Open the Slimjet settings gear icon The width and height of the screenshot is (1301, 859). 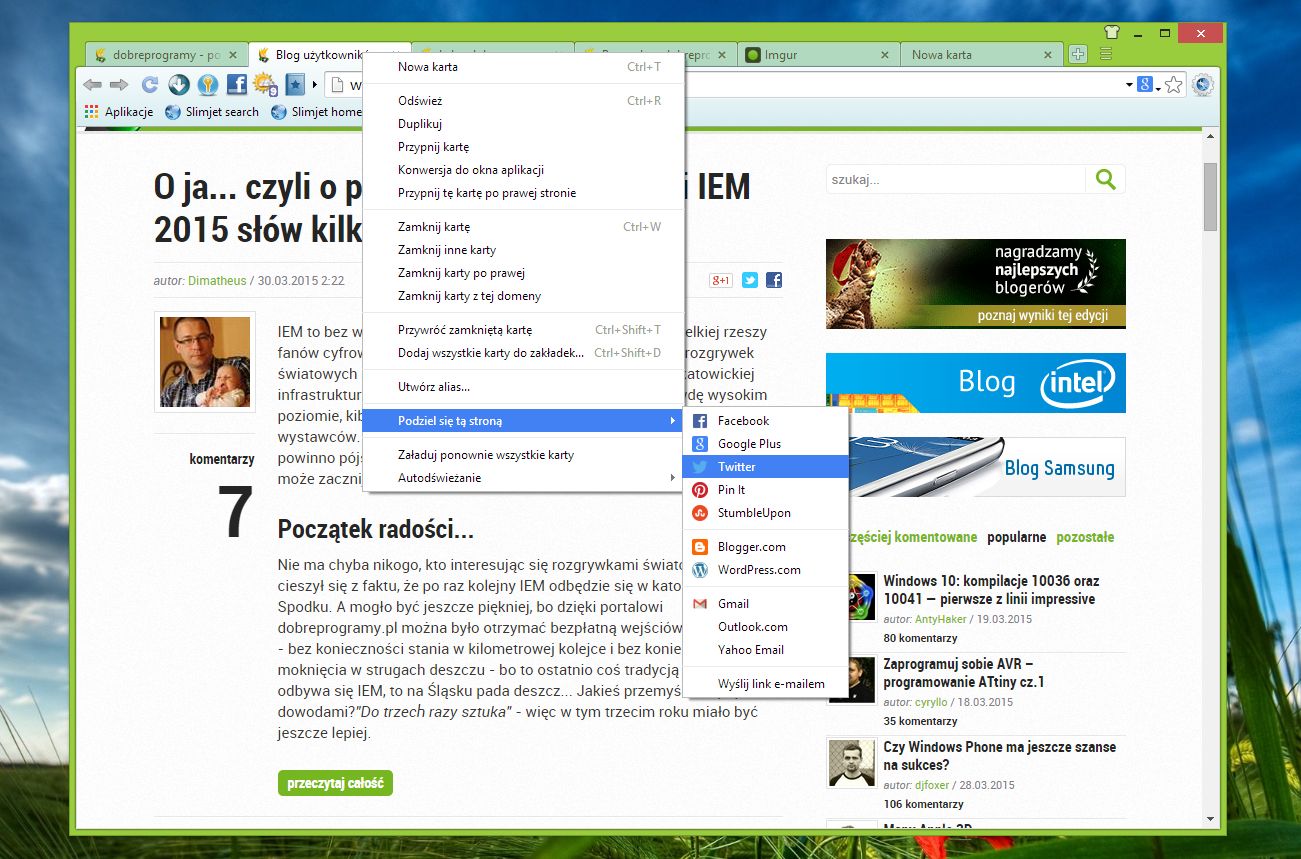[x=1203, y=85]
